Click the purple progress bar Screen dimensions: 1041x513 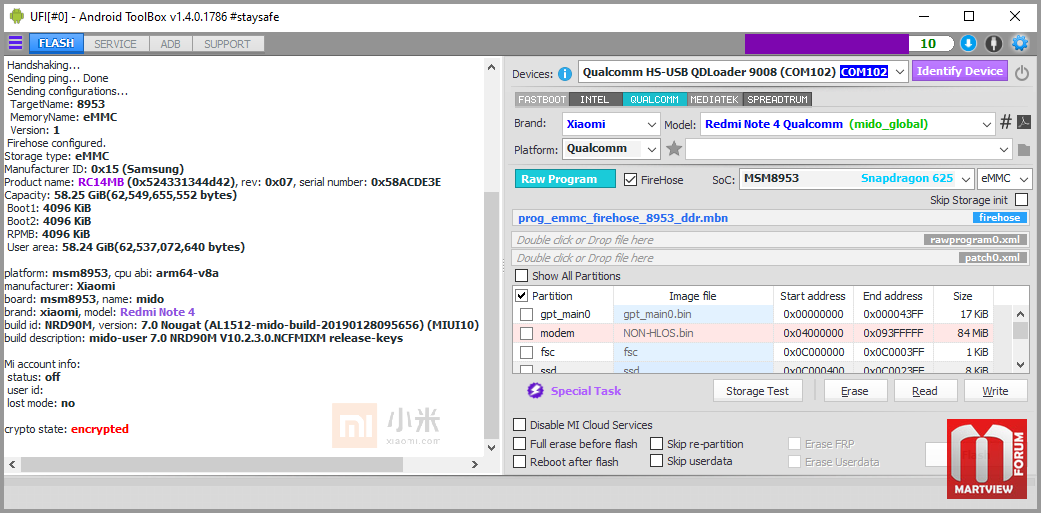click(x=827, y=44)
